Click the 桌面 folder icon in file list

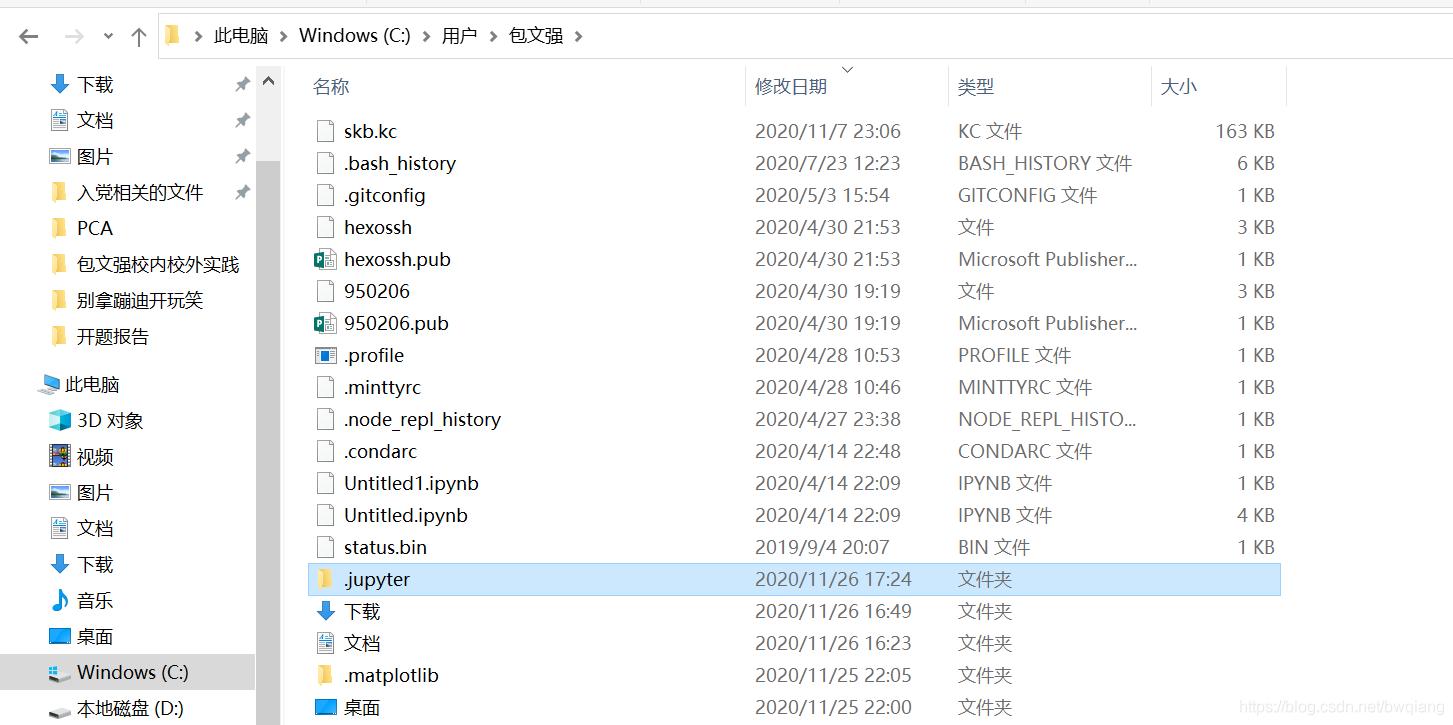tap(325, 707)
